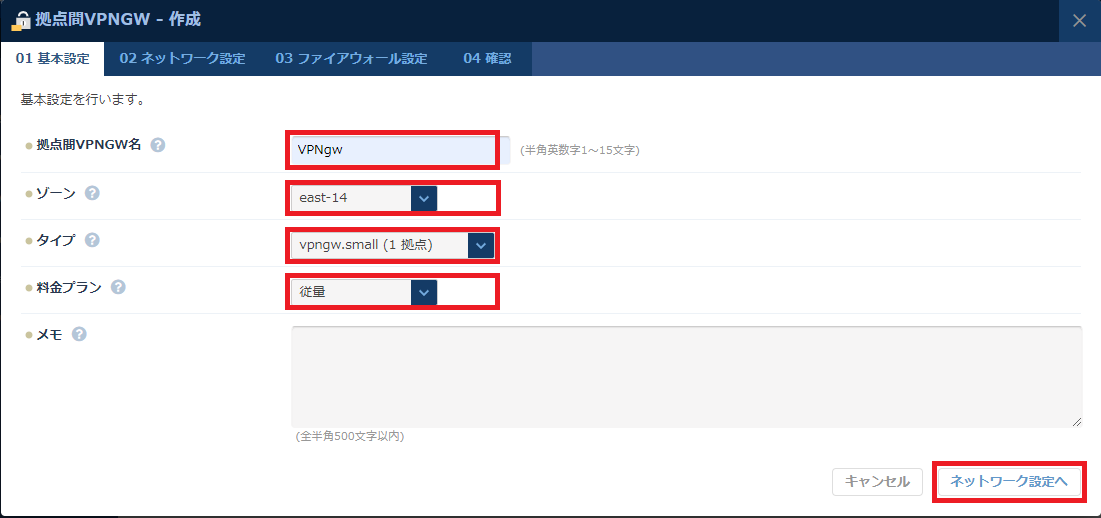Click the padlock icon in the title bar
The width and height of the screenshot is (1101, 518).
19,21
